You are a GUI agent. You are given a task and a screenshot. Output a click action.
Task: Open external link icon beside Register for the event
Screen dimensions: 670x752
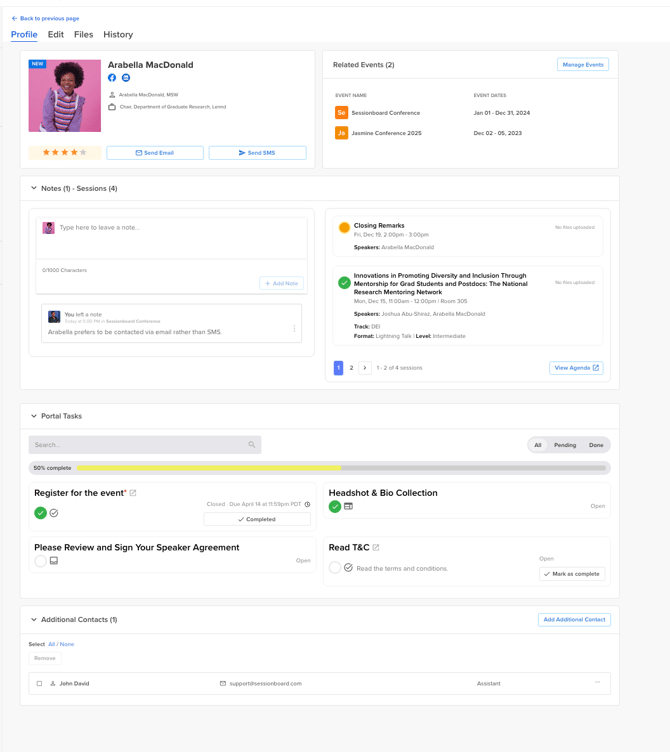click(133, 493)
